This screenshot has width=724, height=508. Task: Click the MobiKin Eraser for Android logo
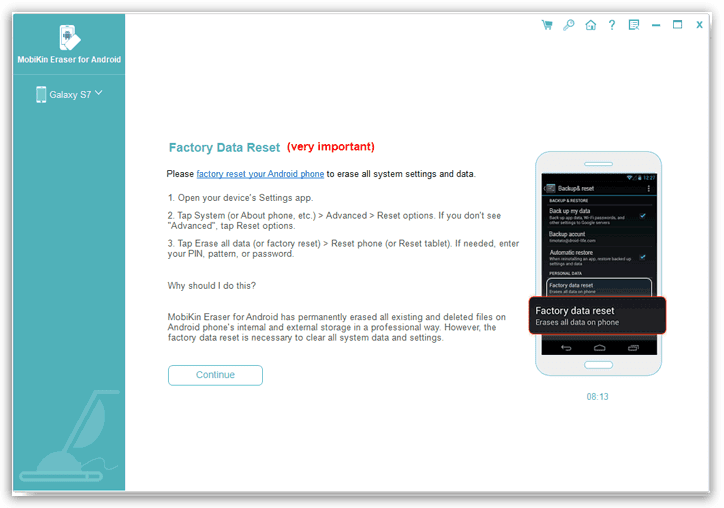click(x=69, y=37)
